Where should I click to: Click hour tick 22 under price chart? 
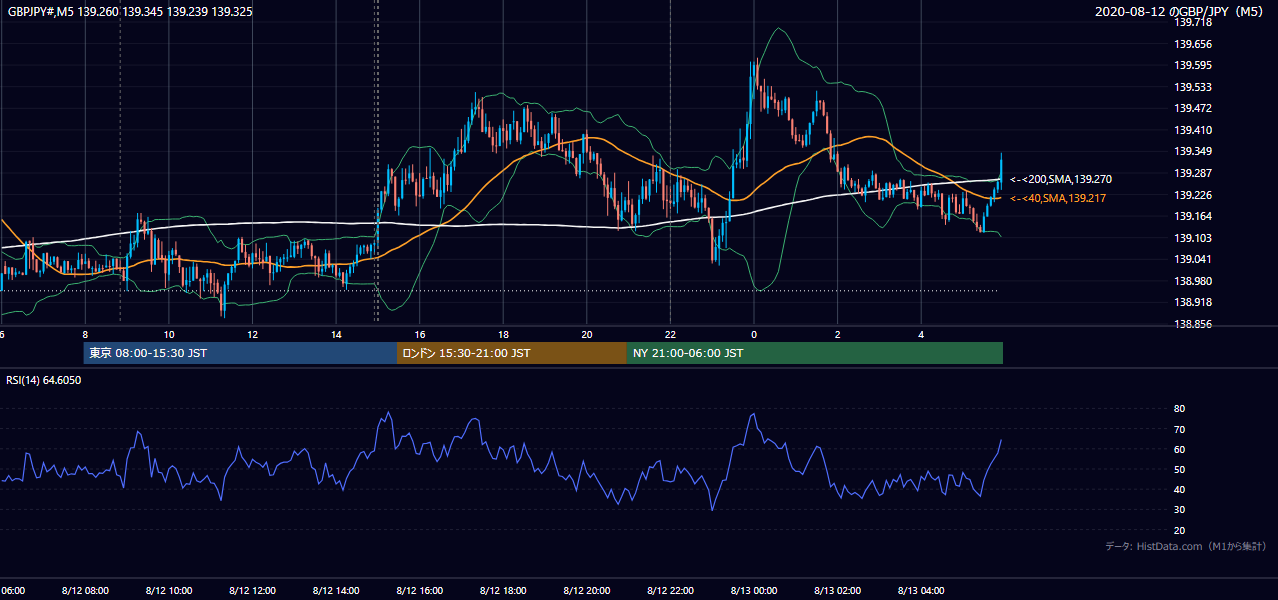(671, 335)
